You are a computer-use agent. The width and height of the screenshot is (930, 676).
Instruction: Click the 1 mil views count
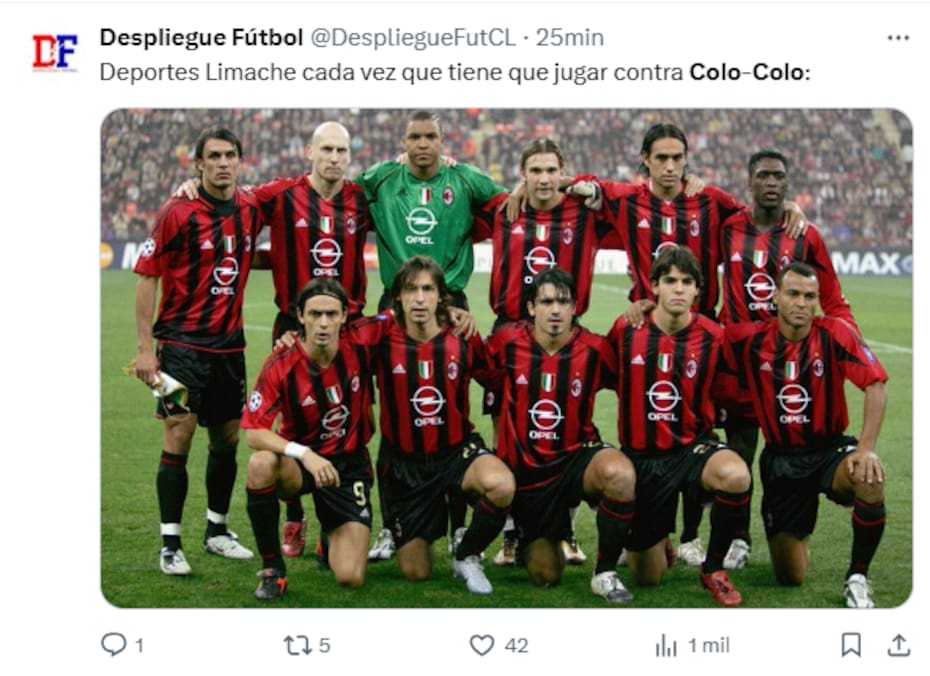pyautogui.click(x=709, y=645)
